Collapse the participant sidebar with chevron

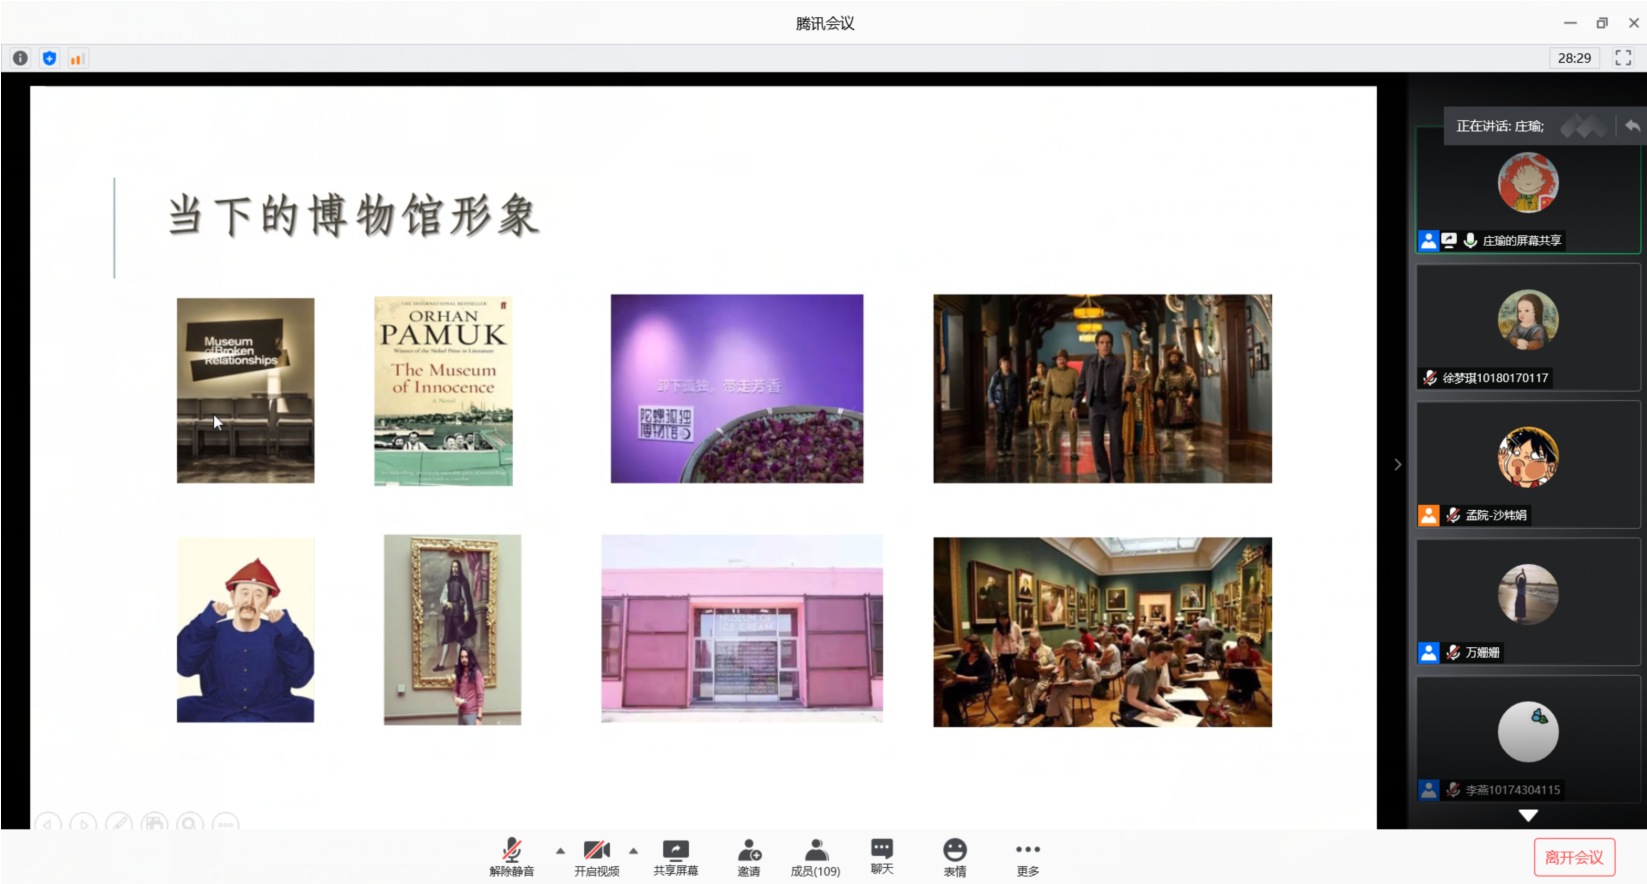click(x=1397, y=464)
